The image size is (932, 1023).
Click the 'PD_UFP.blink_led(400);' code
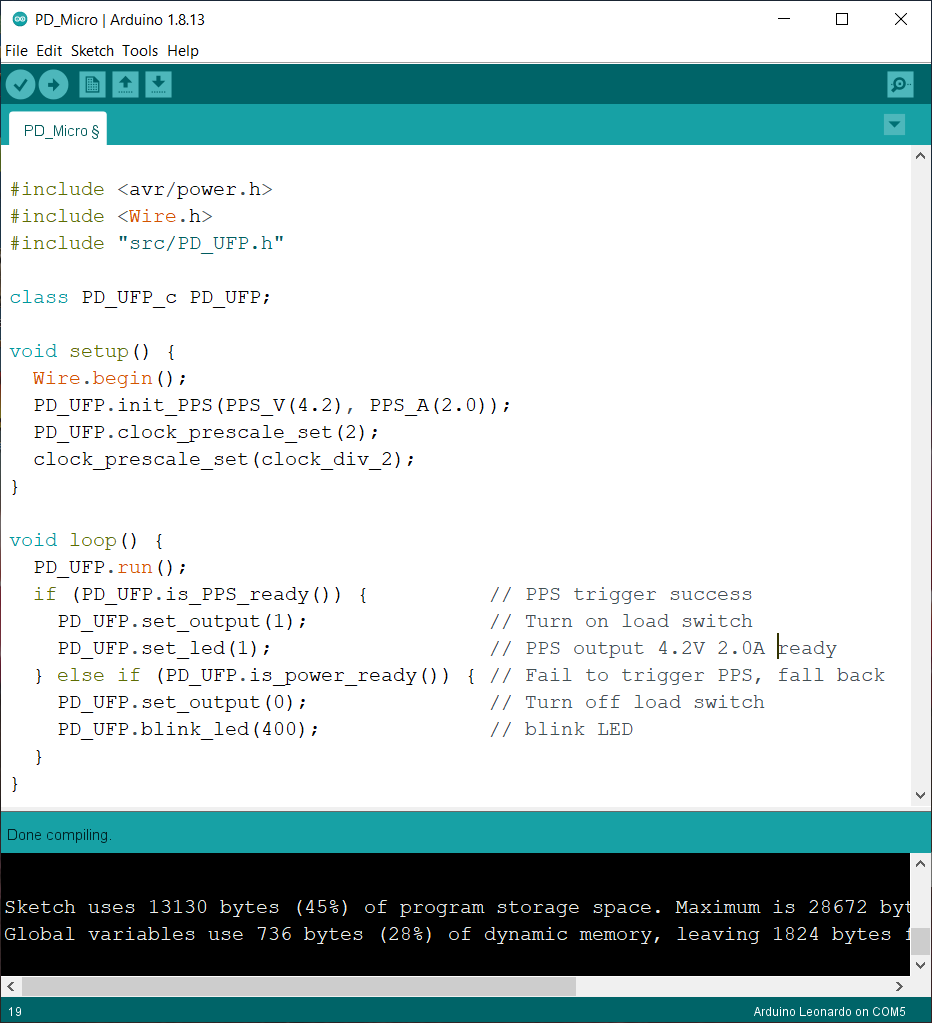[188, 729]
